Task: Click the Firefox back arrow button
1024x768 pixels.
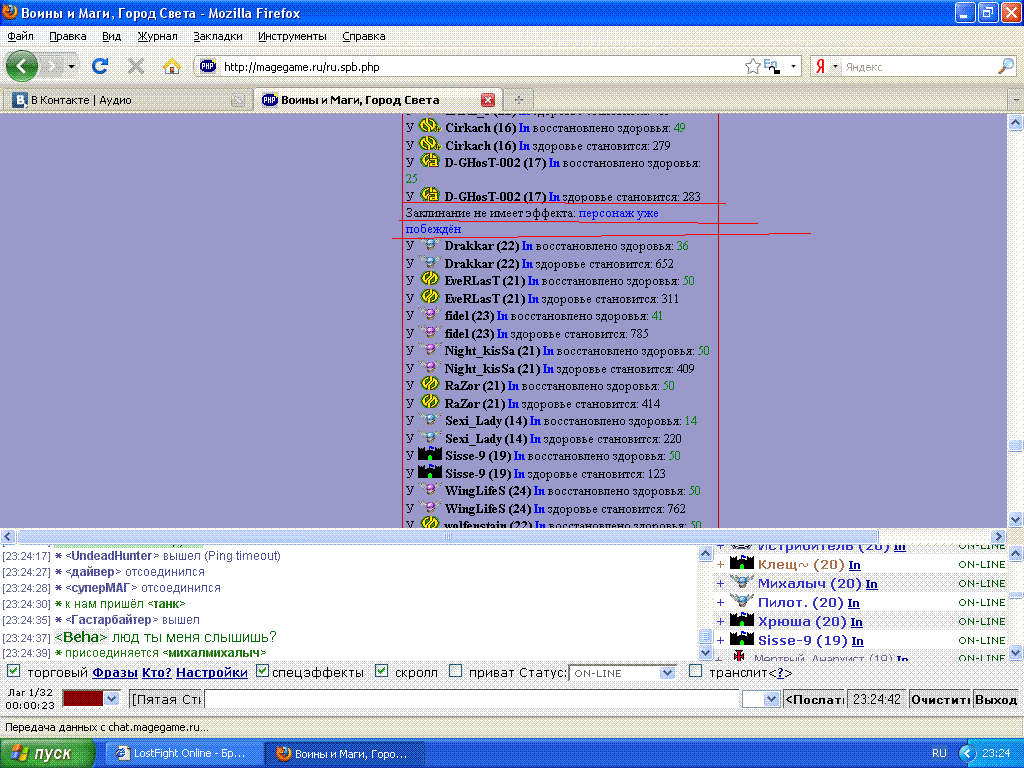Action: (x=22, y=66)
